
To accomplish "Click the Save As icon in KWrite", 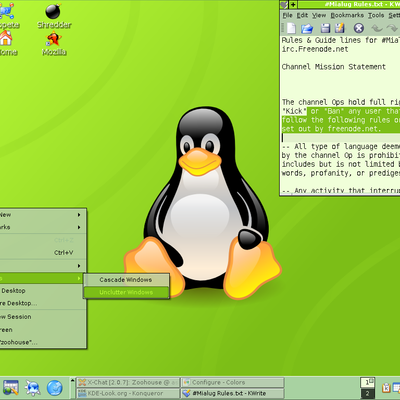I will [340, 28].
